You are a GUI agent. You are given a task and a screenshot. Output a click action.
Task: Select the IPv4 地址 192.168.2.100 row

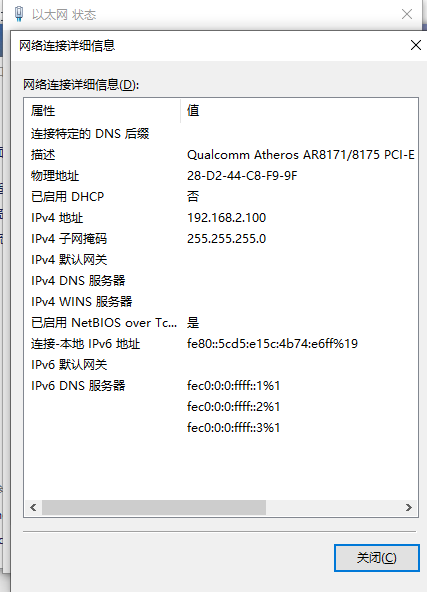coord(221,217)
